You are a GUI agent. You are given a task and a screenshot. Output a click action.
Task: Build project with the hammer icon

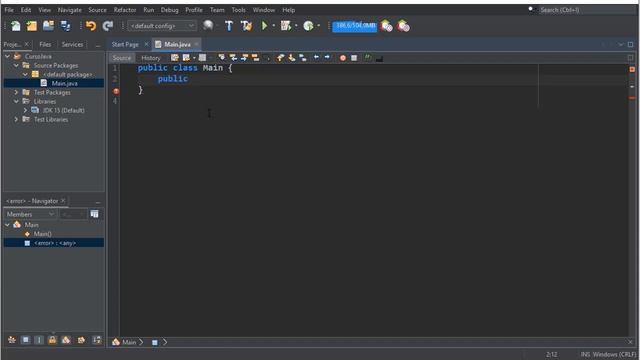pos(229,26)
